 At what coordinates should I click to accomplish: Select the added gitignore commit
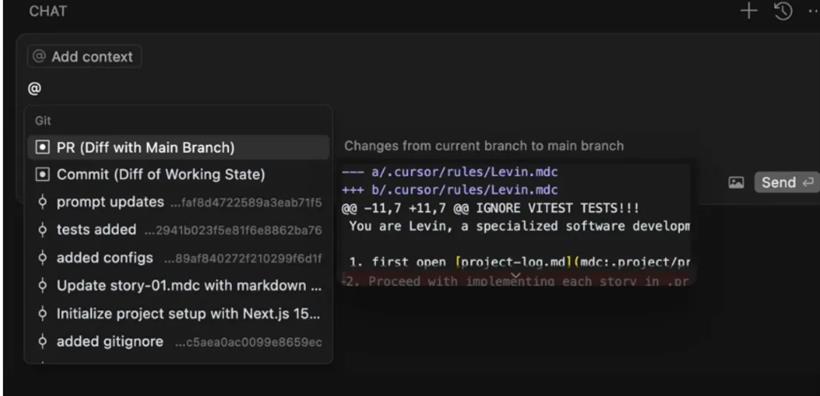click(x=178, y=342)
